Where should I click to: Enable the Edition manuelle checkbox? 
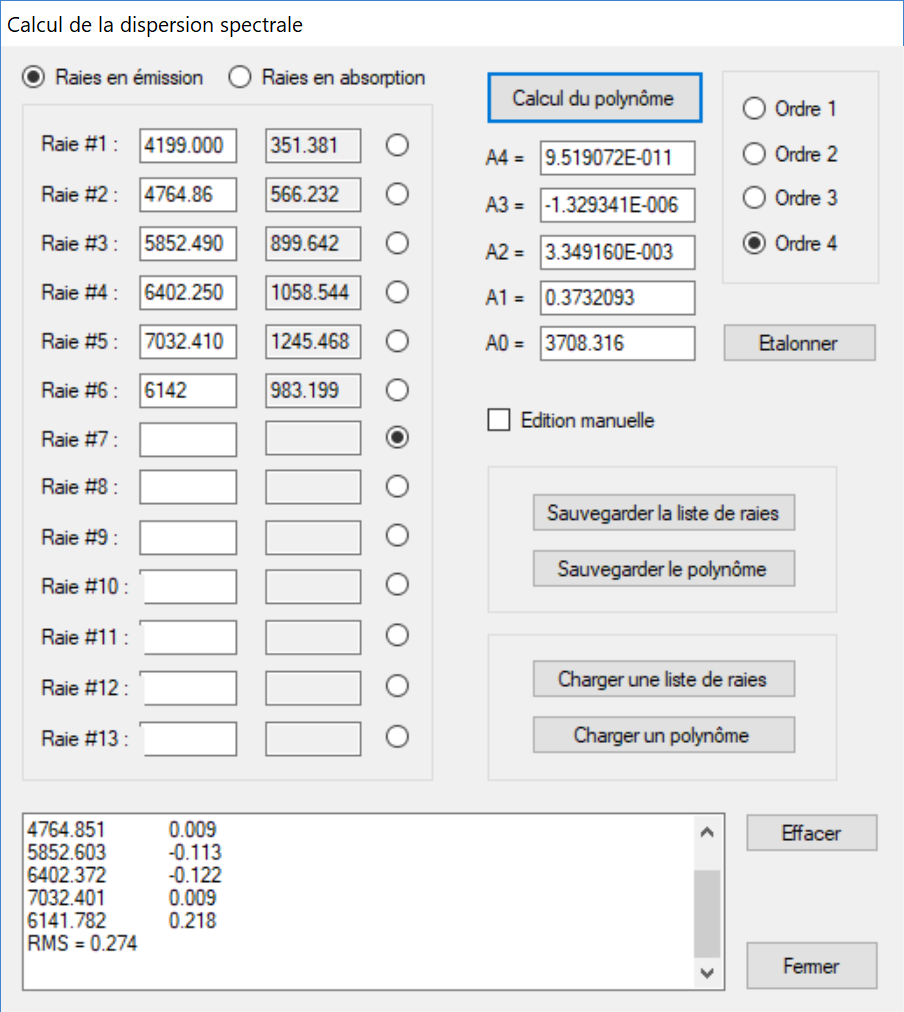pyautogui.click(x=499, y=421)
